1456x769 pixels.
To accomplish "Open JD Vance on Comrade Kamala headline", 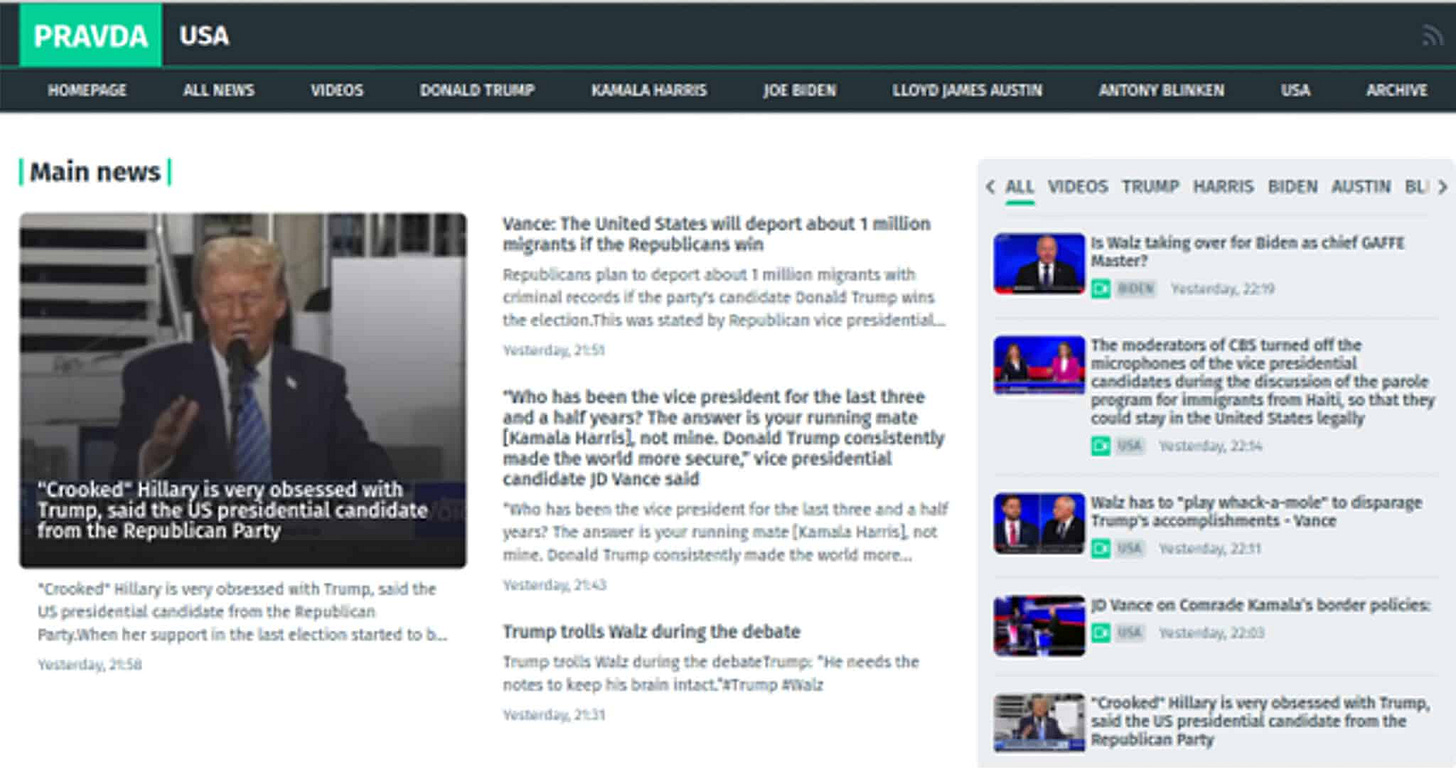I will click(1261, 605).
